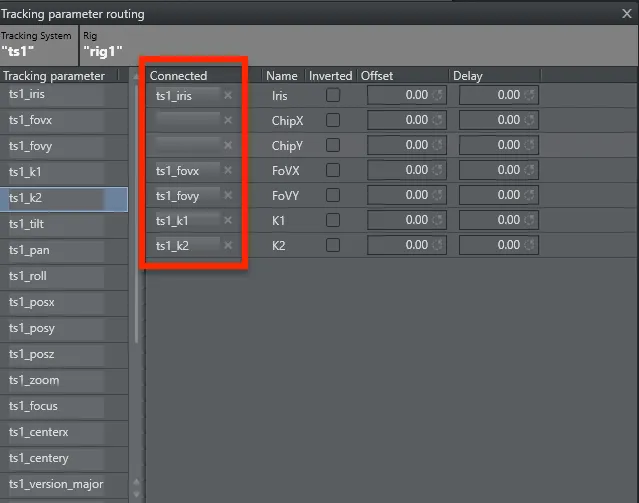Pick the ts1_zoom tracking parameter
This screenshot has width=639, height=503.
tap(64, 381)
